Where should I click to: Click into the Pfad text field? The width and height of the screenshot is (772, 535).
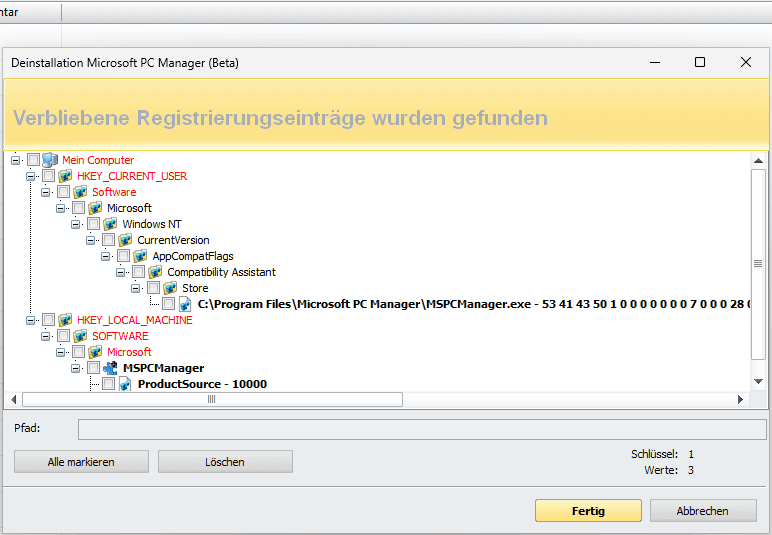click(422, 429)
